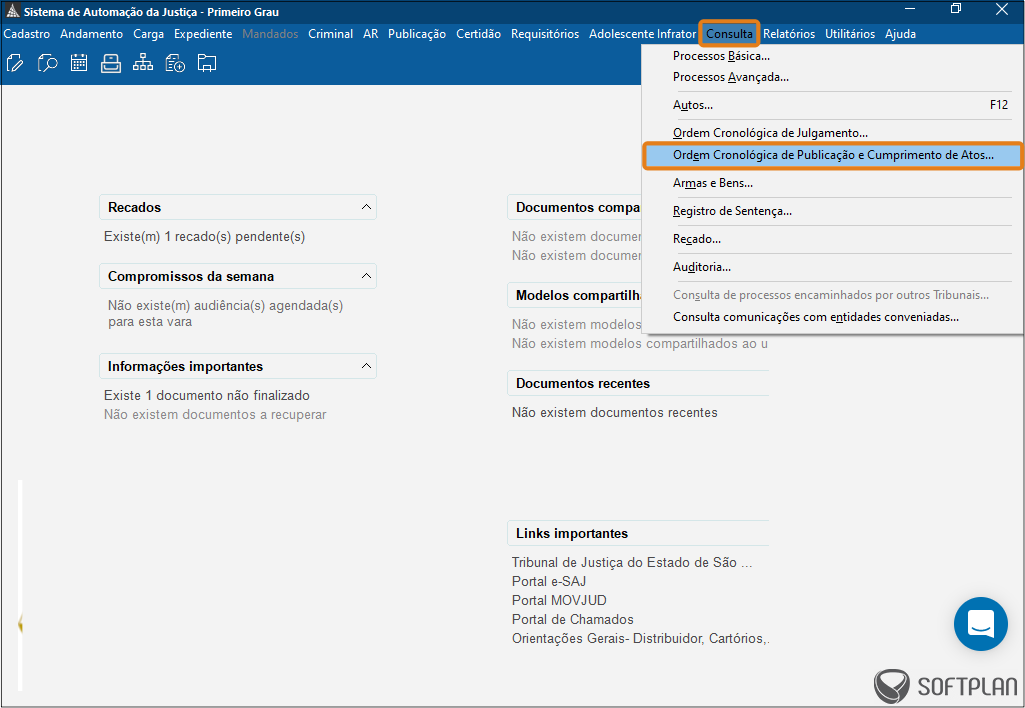1025x708 pixels.
Task: Open the Certidão menu
Action: pyautogui.click(x=479, y=34)
